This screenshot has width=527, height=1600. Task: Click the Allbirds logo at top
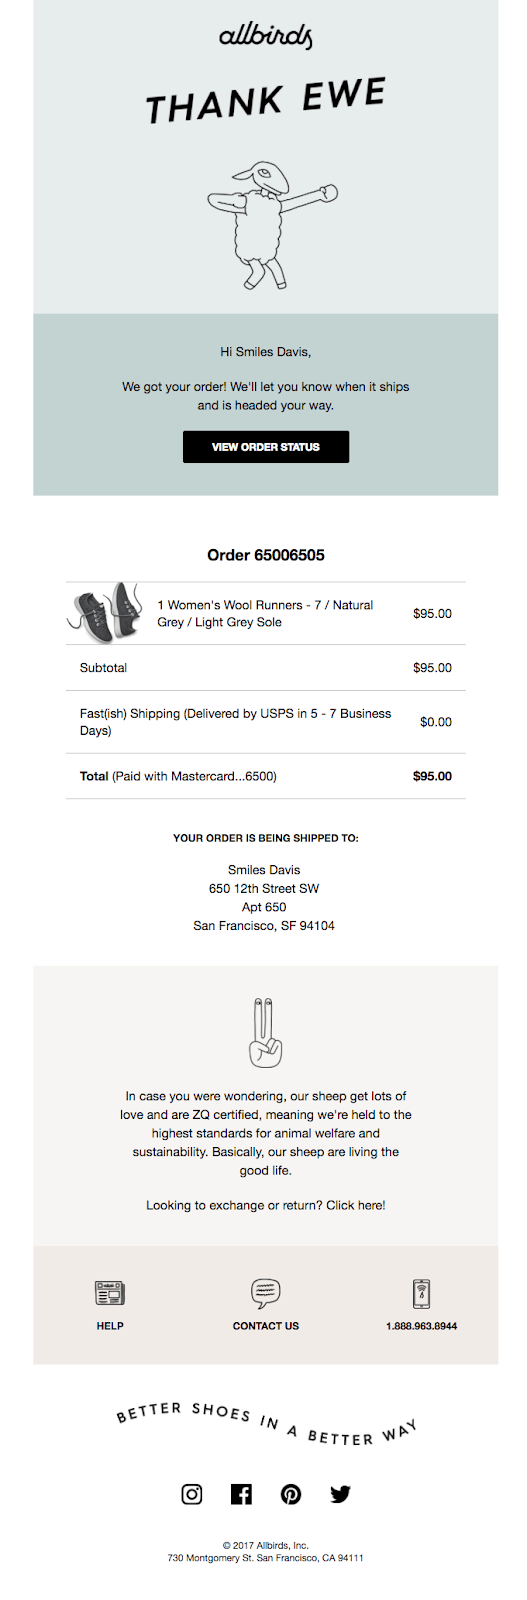[x=265, y=35]
